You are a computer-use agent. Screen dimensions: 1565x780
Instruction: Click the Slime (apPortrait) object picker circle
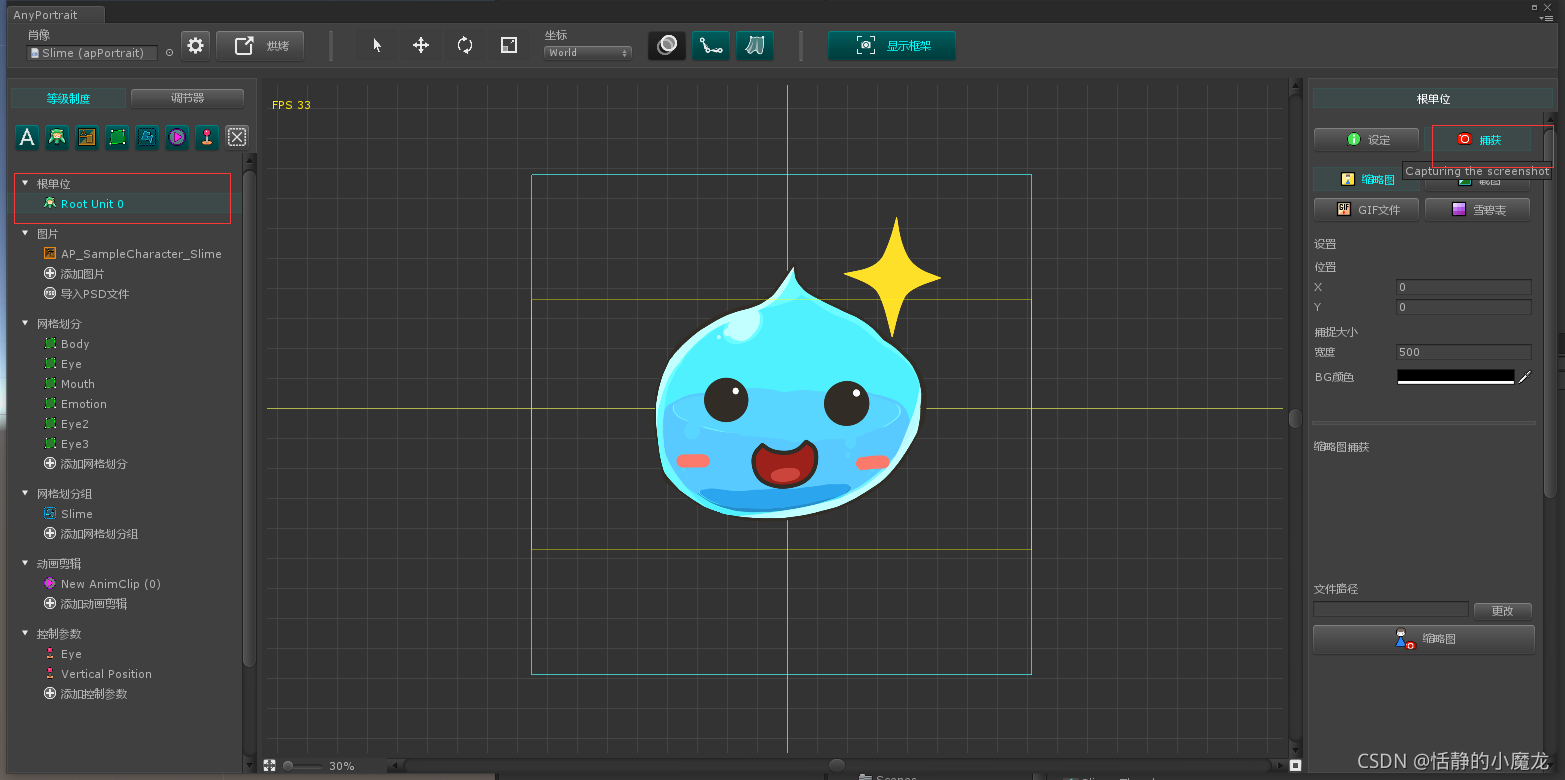pyautogui.click(x=169, y=53)
